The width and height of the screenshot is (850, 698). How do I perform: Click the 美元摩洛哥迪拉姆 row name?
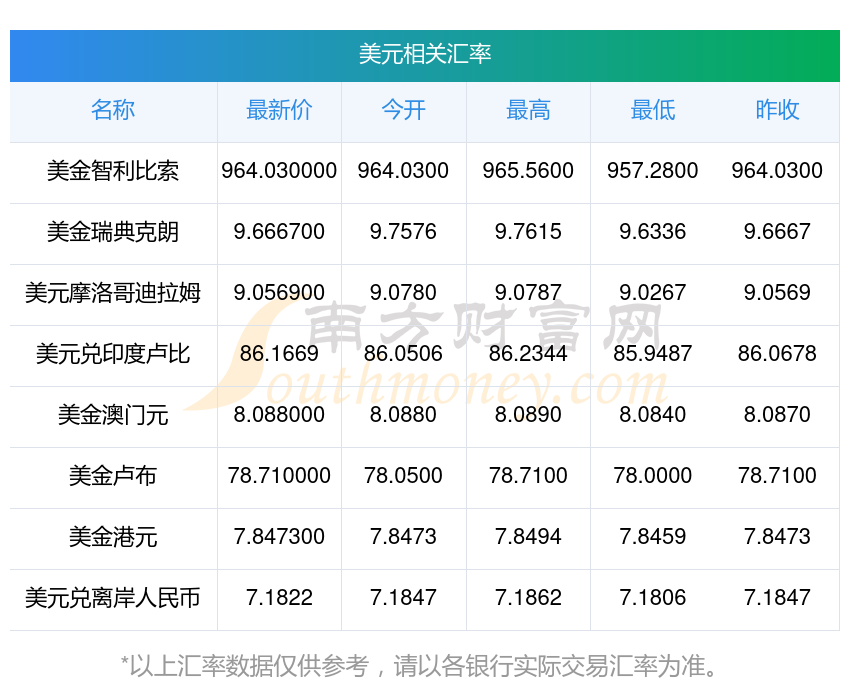coord(113,293)
